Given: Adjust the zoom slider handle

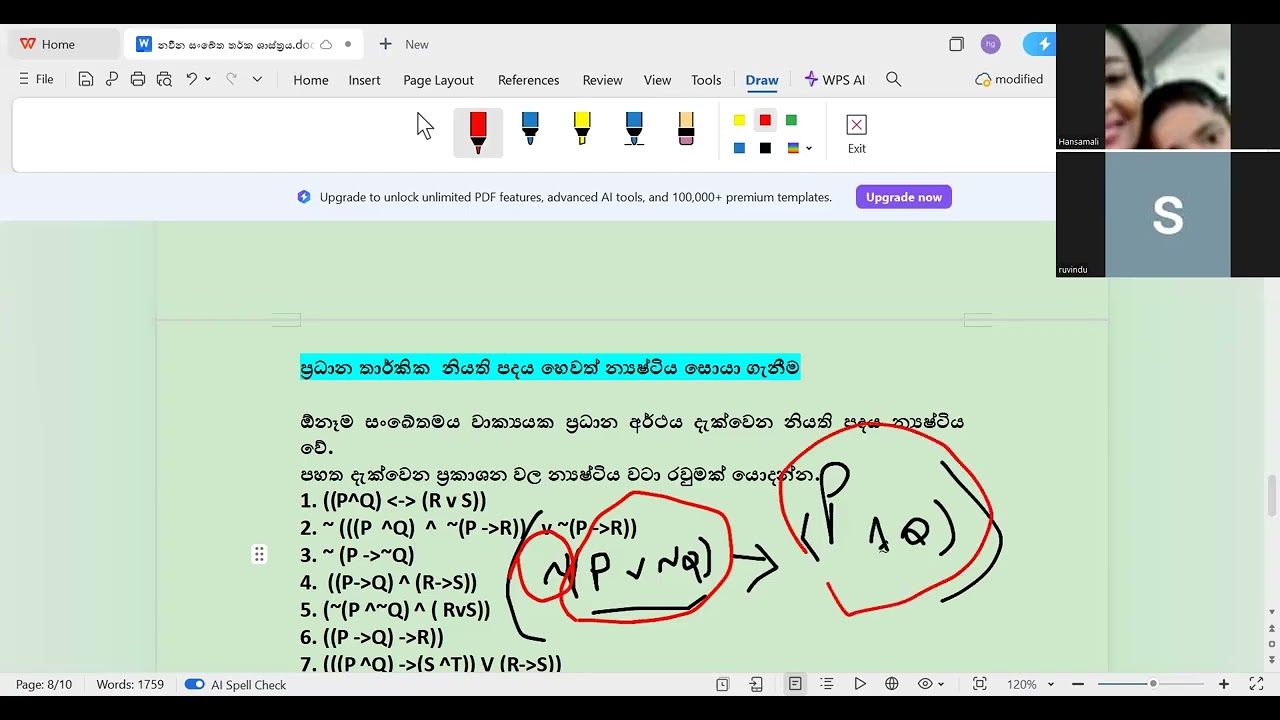Looking at the screenshot, I should pos(1153,684).
